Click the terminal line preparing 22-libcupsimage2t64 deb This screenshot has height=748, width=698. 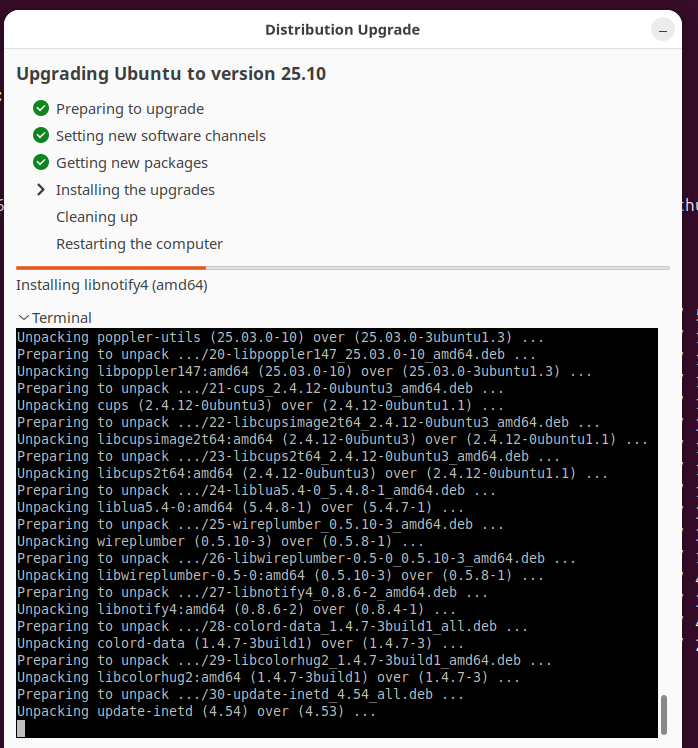[308, 422]
